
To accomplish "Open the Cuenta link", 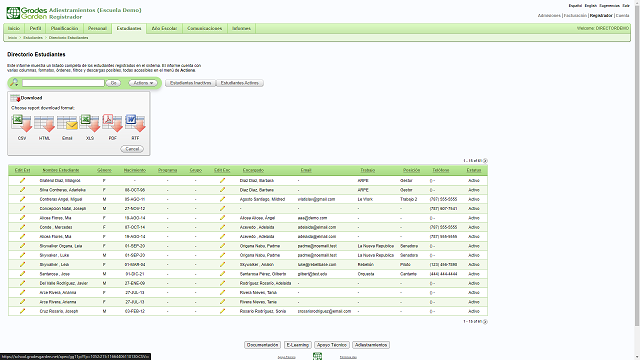I will point(622,16).
